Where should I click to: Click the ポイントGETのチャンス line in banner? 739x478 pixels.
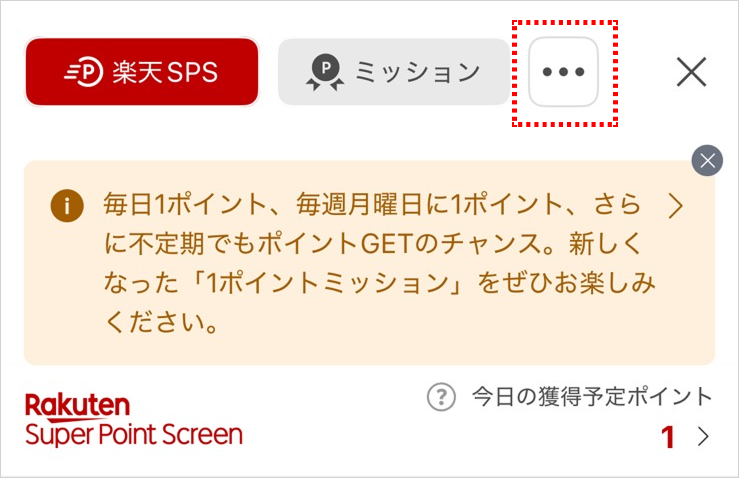pos(371,244)
